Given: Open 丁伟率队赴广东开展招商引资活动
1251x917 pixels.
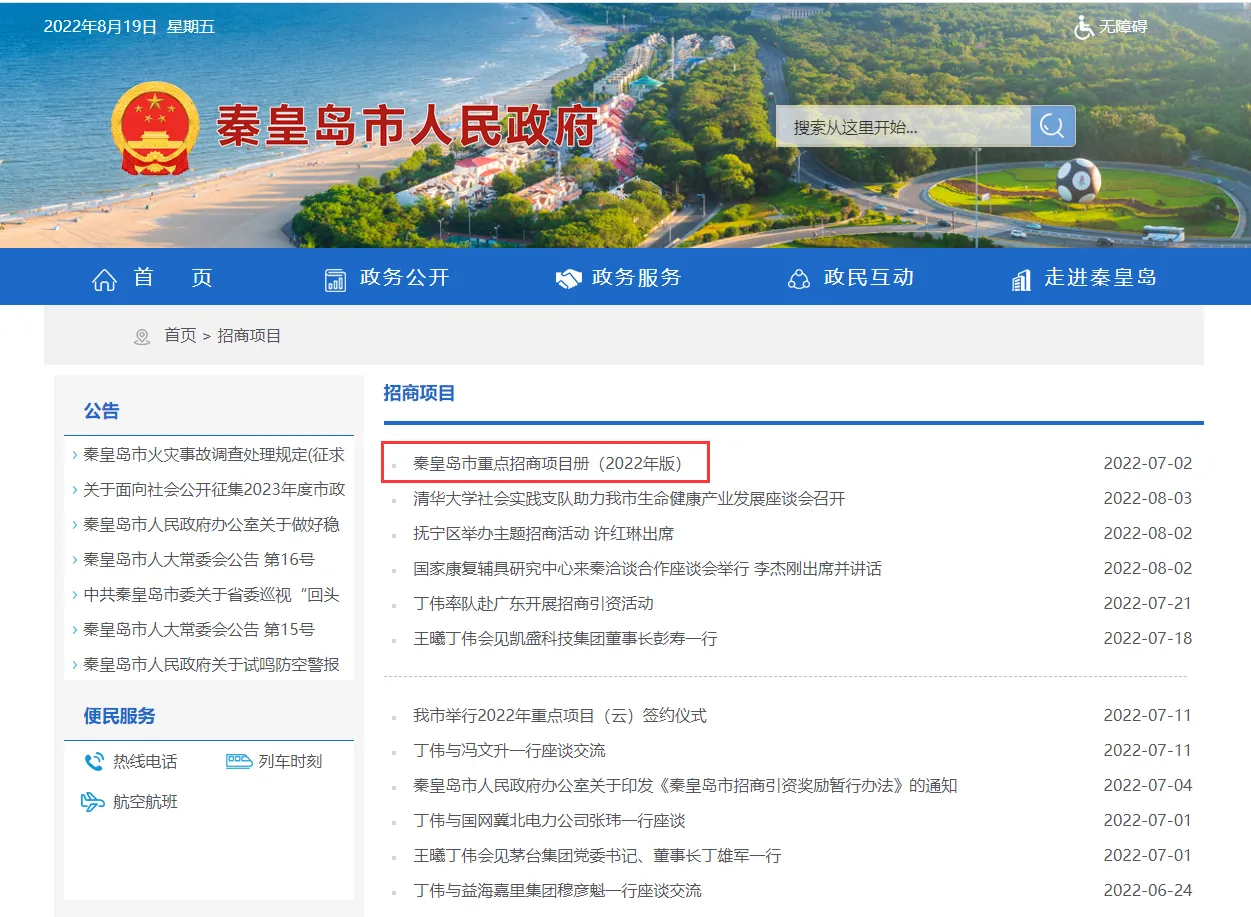Looking at the screenshot, I should tap(533, 603).
